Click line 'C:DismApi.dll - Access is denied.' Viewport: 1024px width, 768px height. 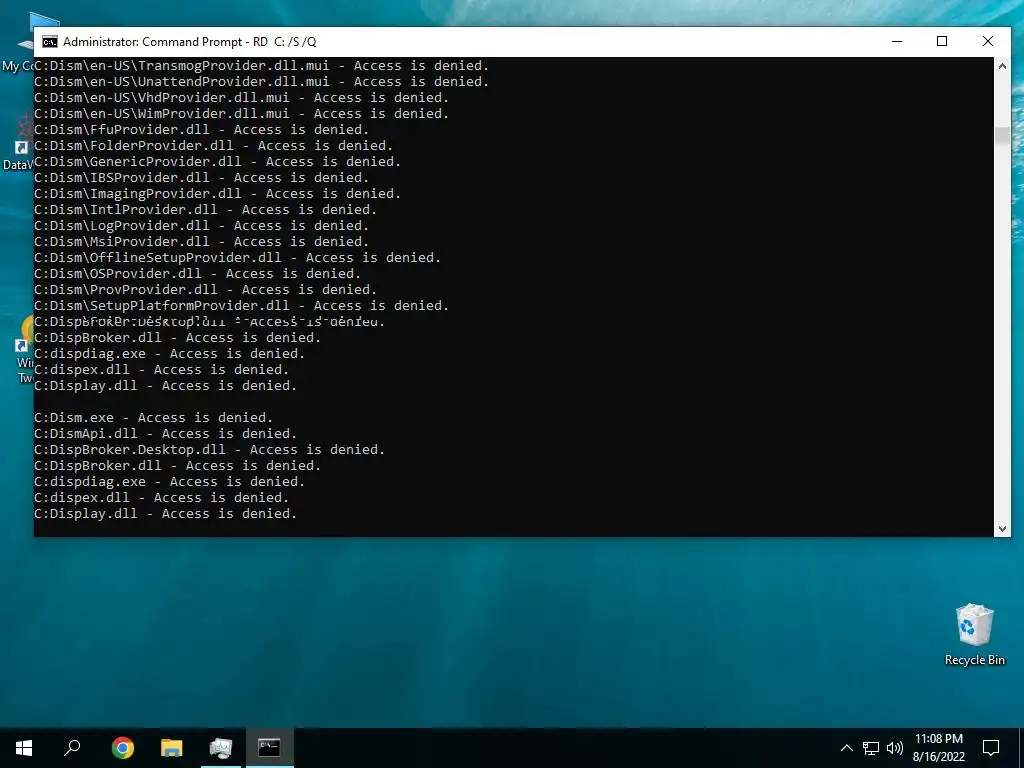pyautogui.click(x=165, y=434)
